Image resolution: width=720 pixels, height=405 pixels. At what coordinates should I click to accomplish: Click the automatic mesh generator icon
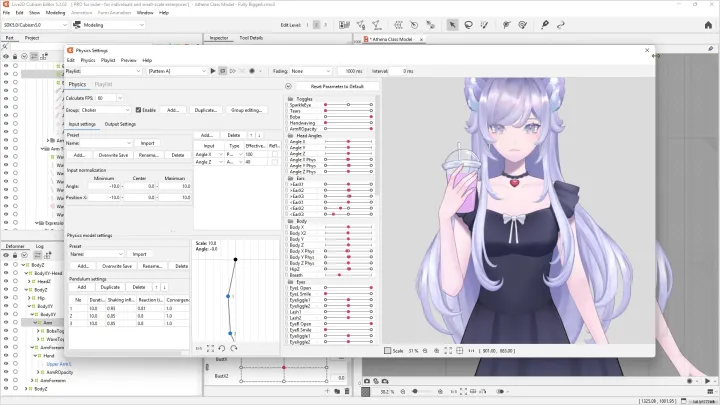pos(377,25)
